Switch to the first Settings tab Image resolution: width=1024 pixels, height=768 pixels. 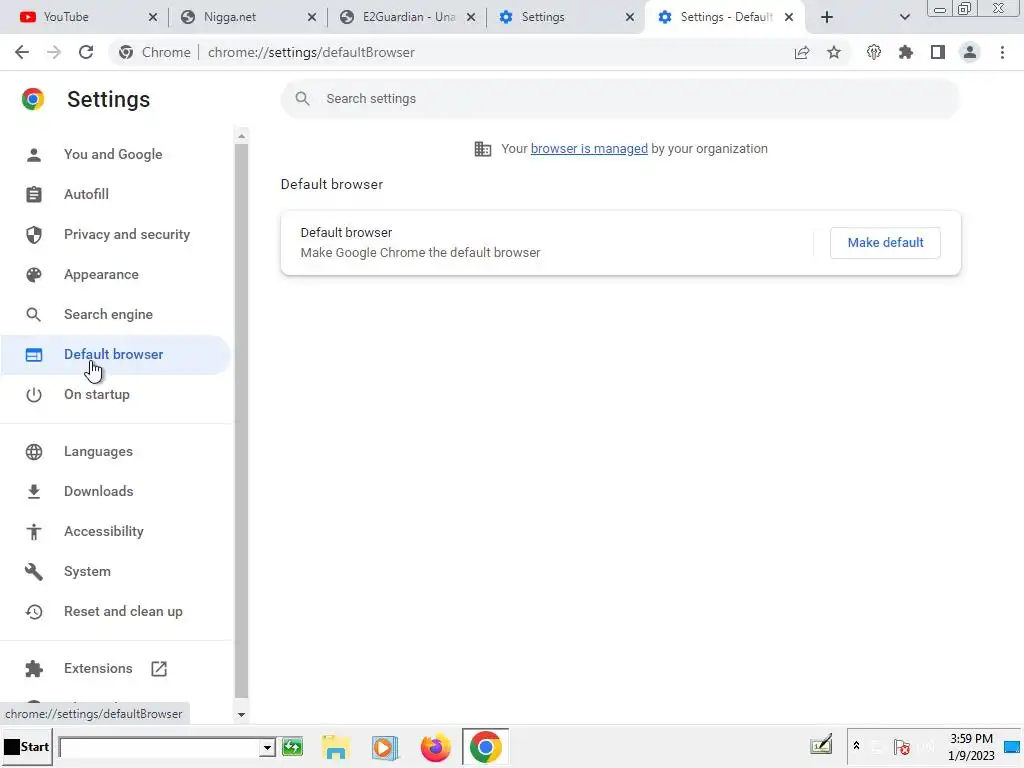point(565,17)
